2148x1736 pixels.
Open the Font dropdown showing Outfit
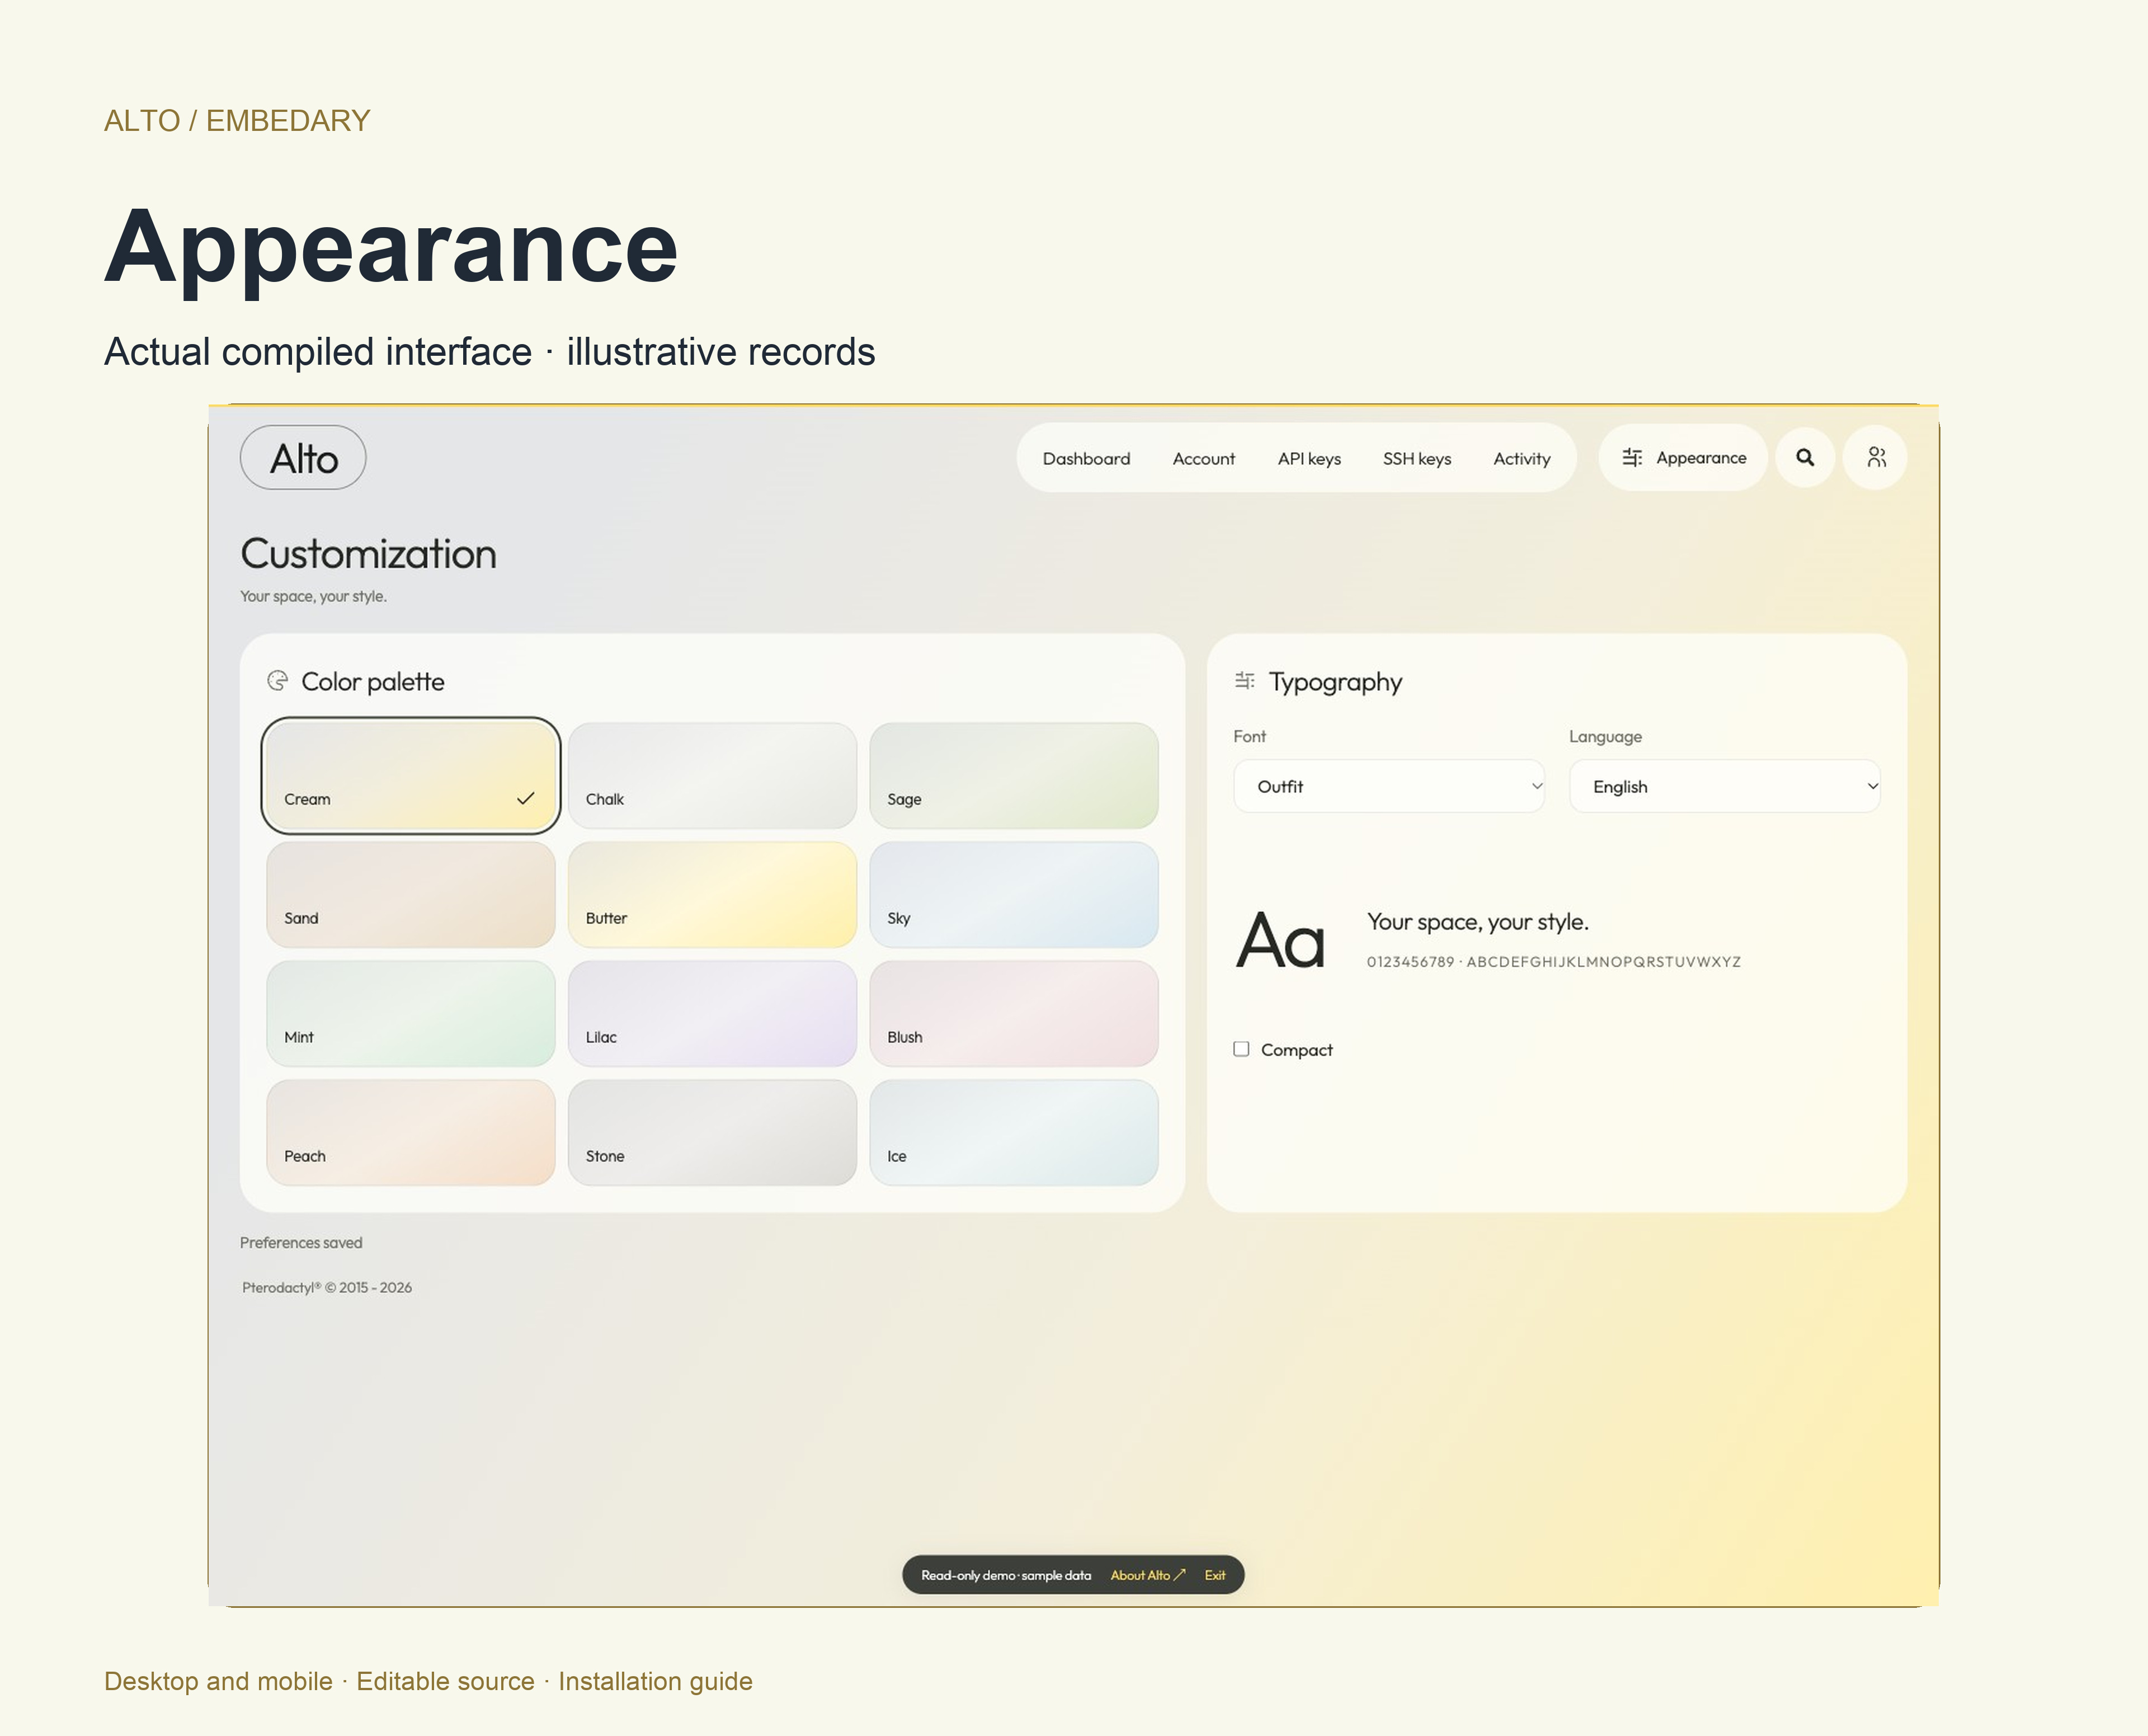(x=1389, y=786)
